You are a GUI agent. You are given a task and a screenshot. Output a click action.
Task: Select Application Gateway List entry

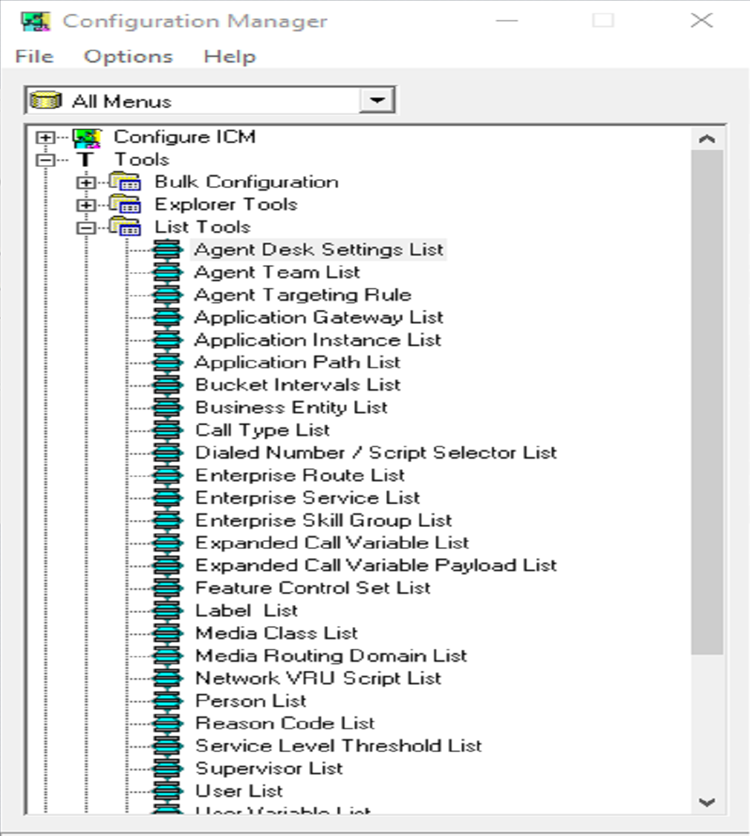319,317
